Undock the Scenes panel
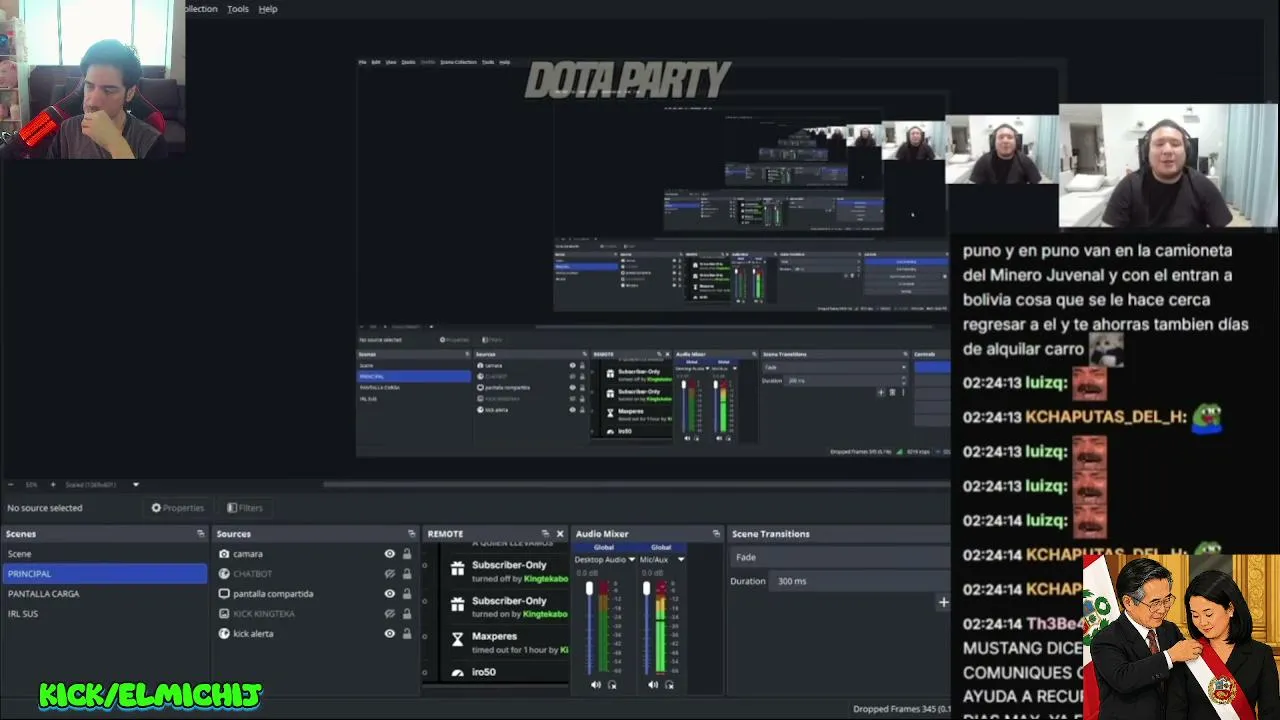This screenshot has width=1280, height=720. [x=201, y=534]
